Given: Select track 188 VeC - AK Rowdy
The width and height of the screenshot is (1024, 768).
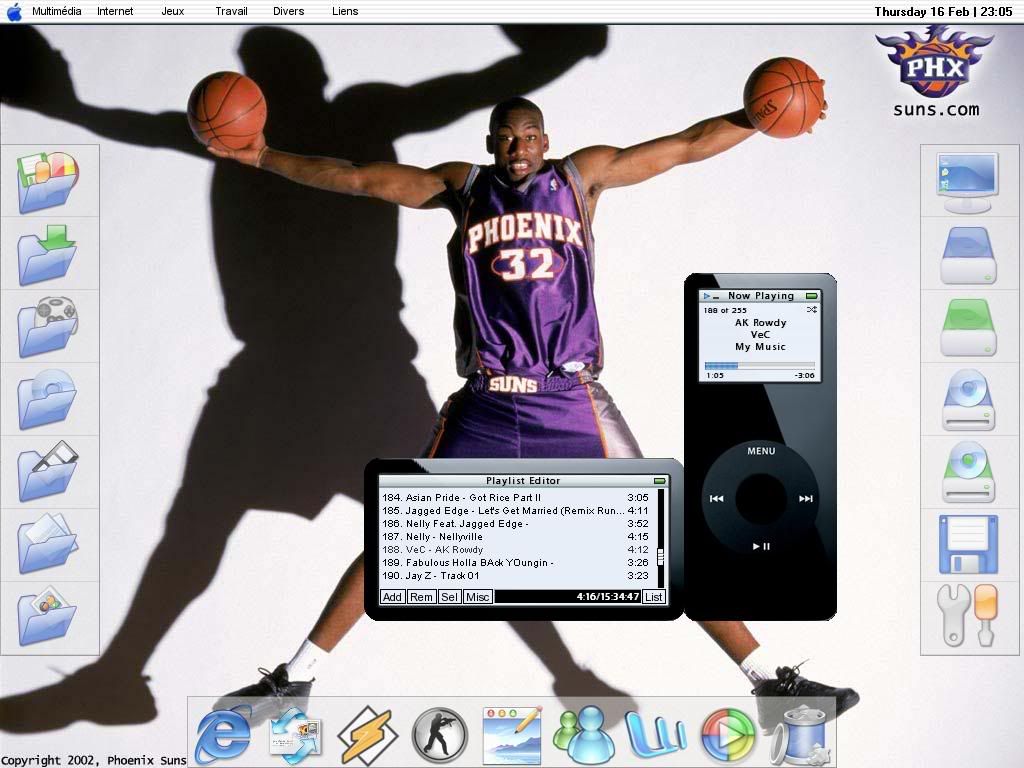Looking at the screenshot, I should click(515, 550).
